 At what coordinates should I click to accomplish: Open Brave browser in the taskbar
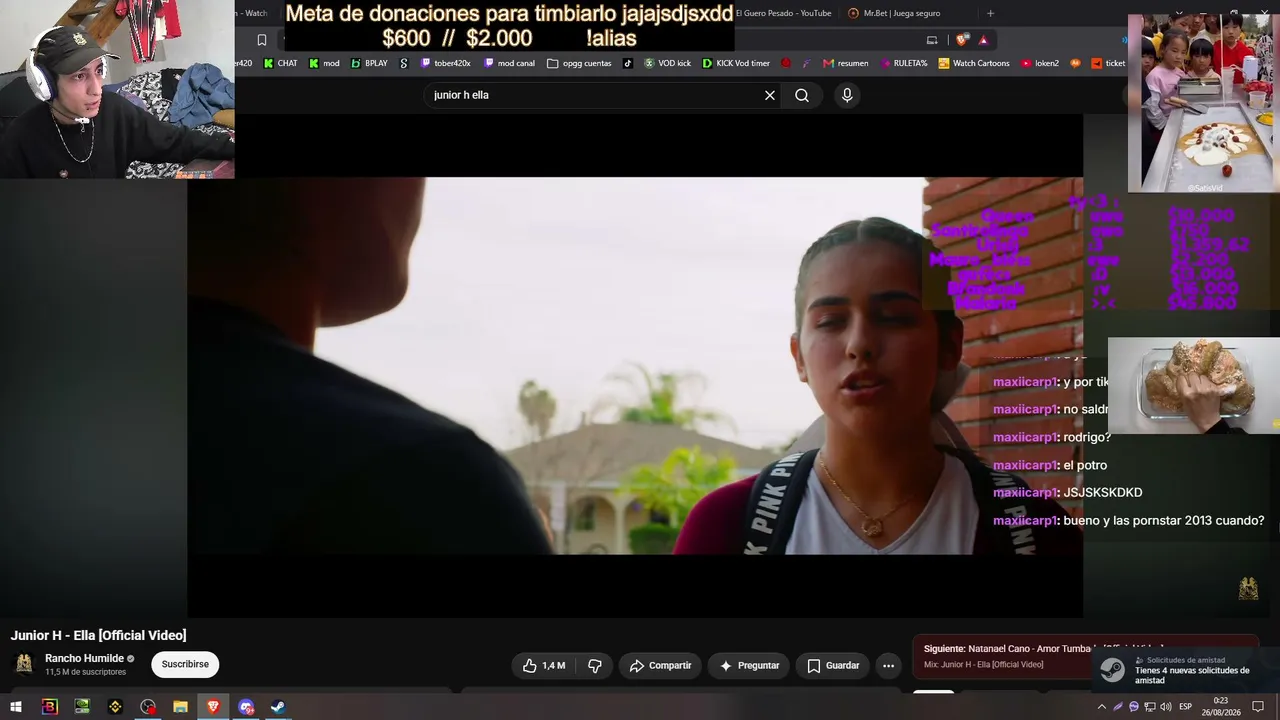point(213,707)
